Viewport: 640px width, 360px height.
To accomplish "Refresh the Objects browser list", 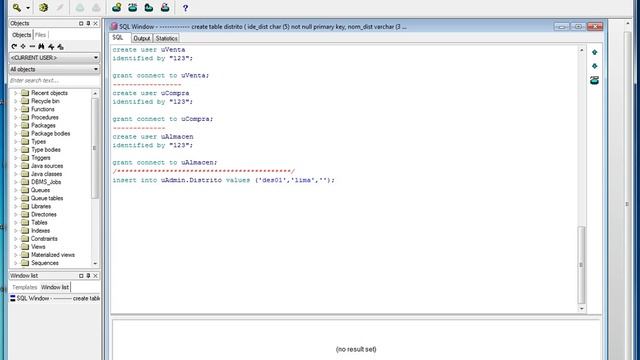I will [14, 47].
